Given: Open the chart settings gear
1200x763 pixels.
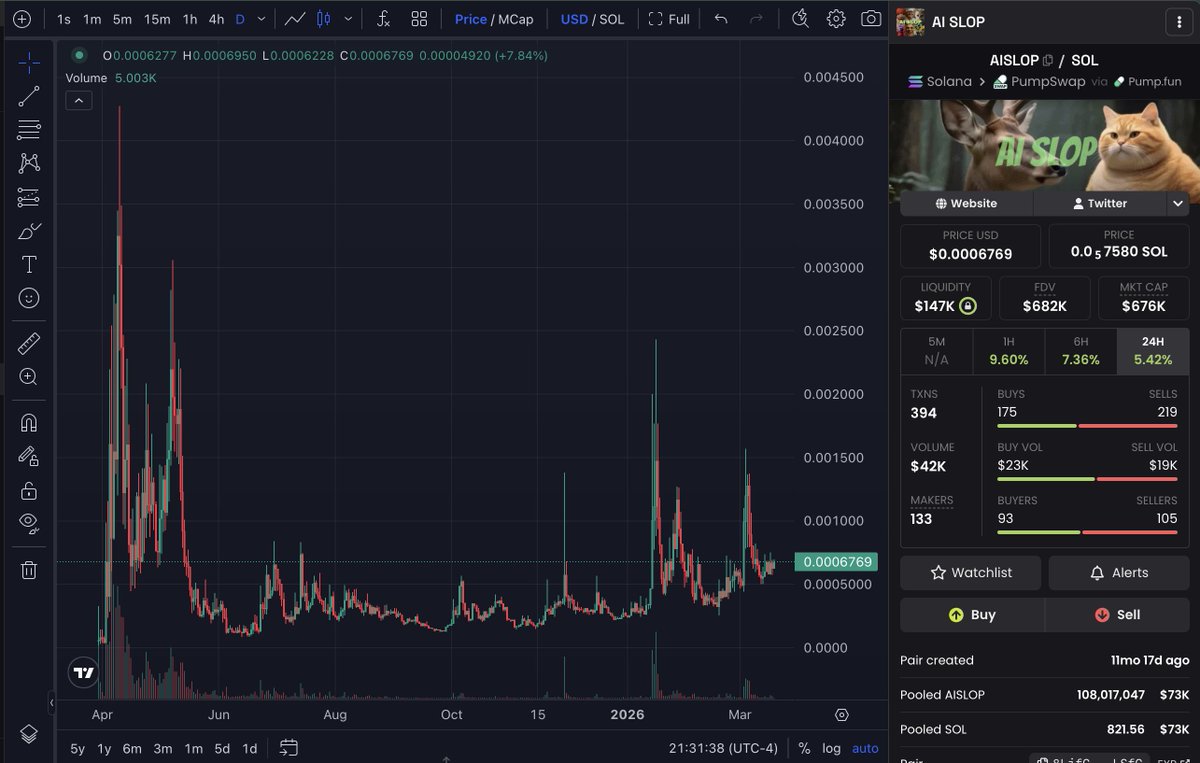Looking at the screenshot, I should [836, 19].
